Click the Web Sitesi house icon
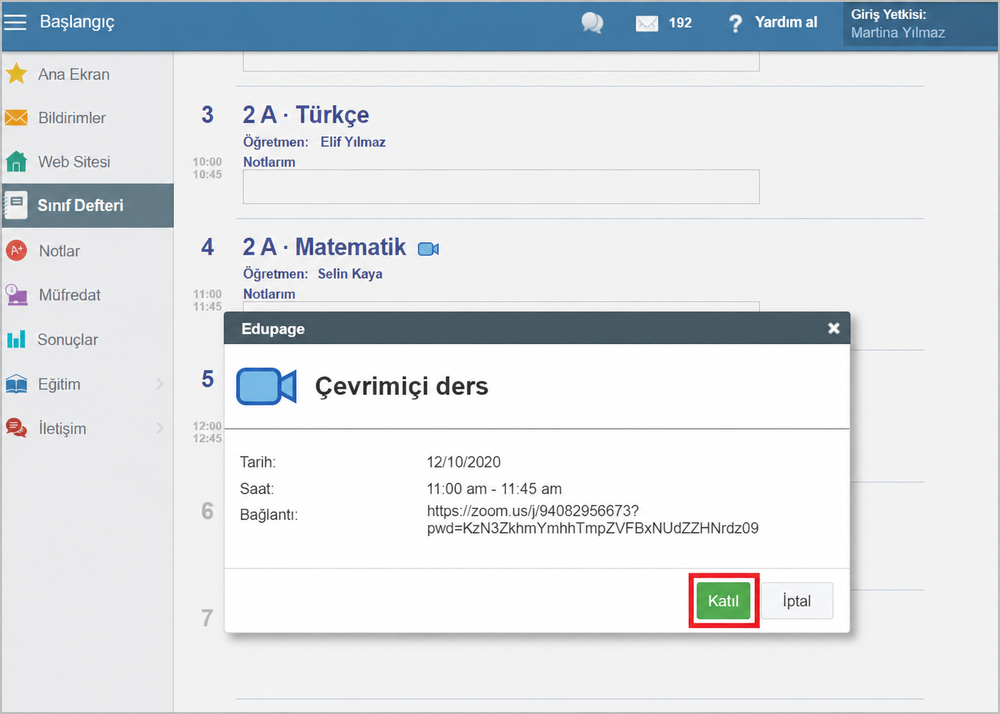The image size is (1000, 714). [x=17, y=161]
